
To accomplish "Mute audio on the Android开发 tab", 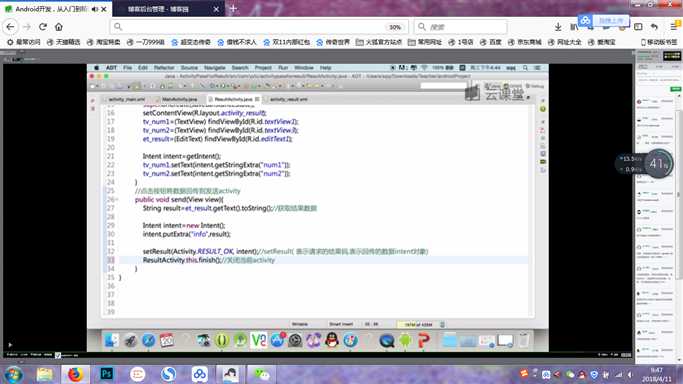I will tap(95, 9).
